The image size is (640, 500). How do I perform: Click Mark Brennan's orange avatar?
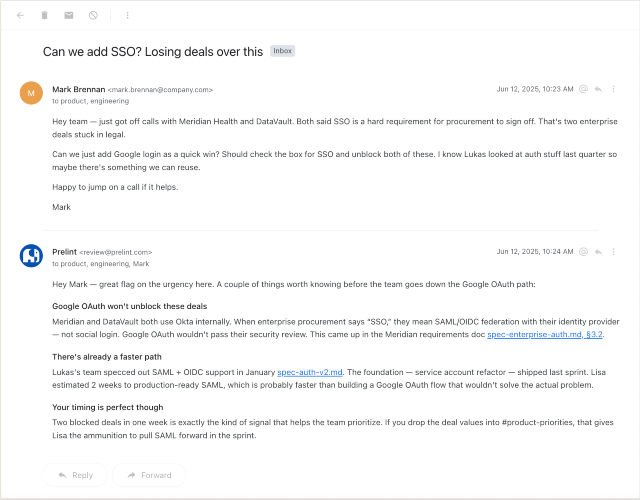coord(31,94)
